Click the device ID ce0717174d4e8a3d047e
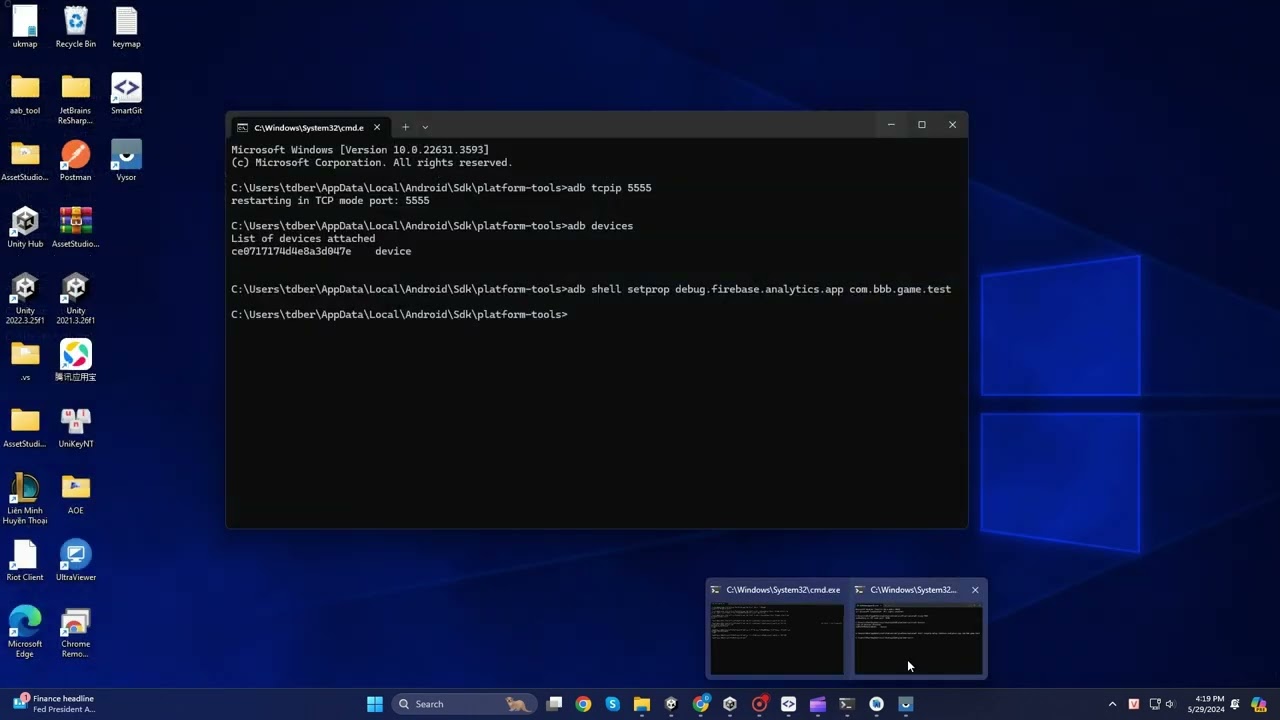The width and height of the screenshot is (1280, 720). (291, 251)
